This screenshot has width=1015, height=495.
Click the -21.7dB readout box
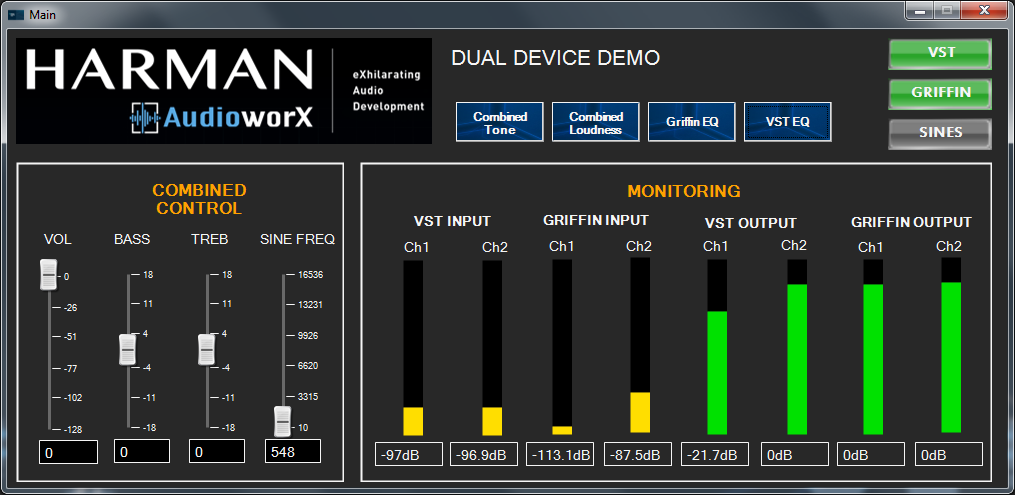coord(715,454)
